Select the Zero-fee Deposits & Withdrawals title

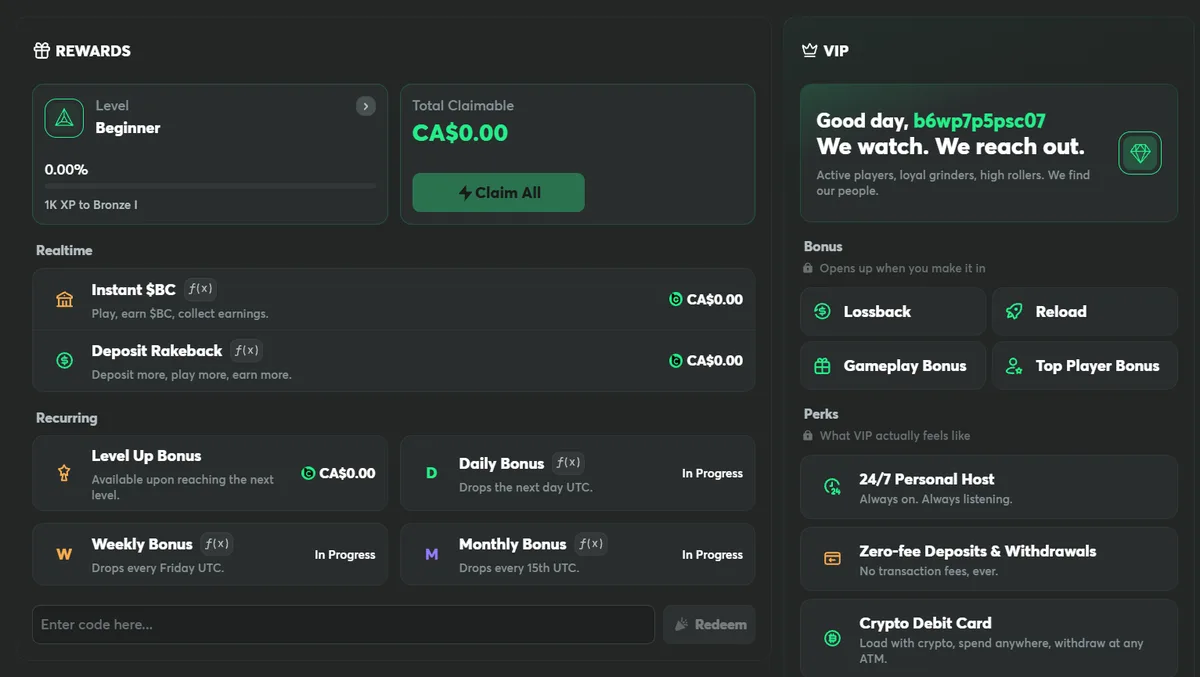coord(978,551)
